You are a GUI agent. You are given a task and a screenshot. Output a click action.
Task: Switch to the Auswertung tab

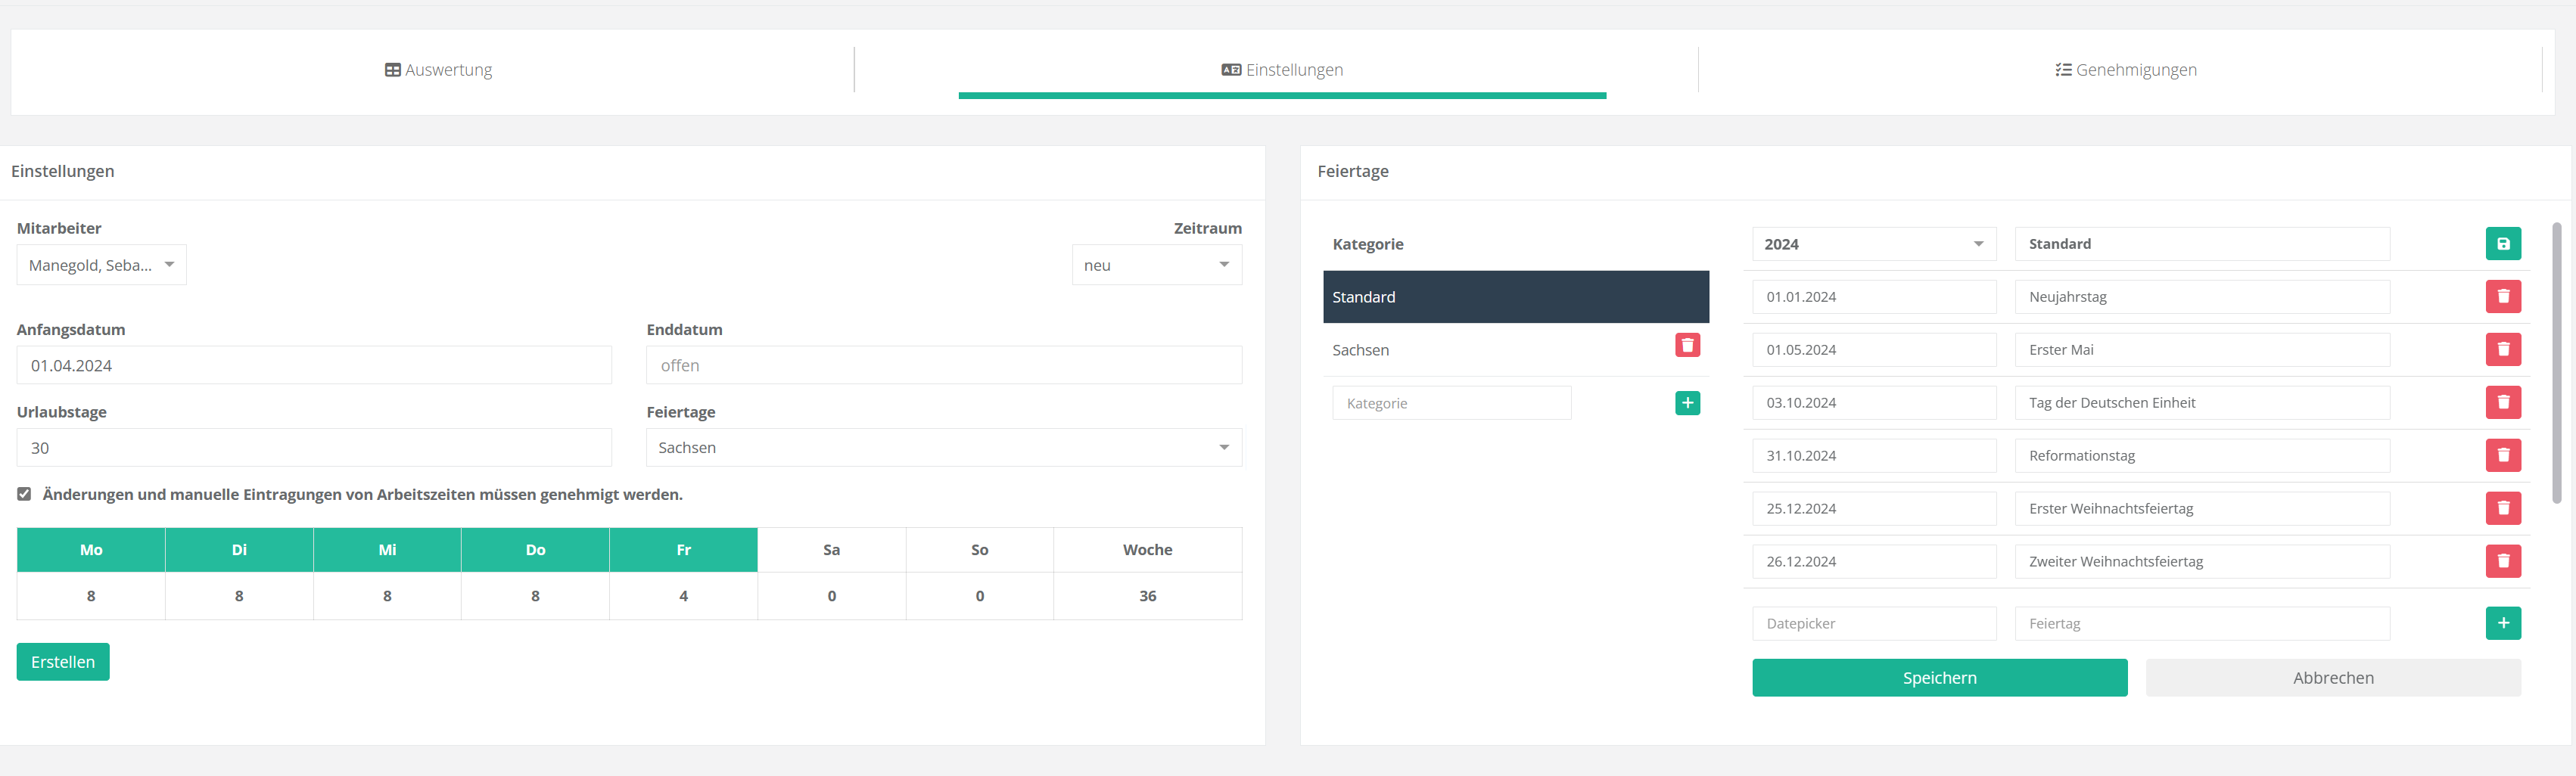click(438, 70)
